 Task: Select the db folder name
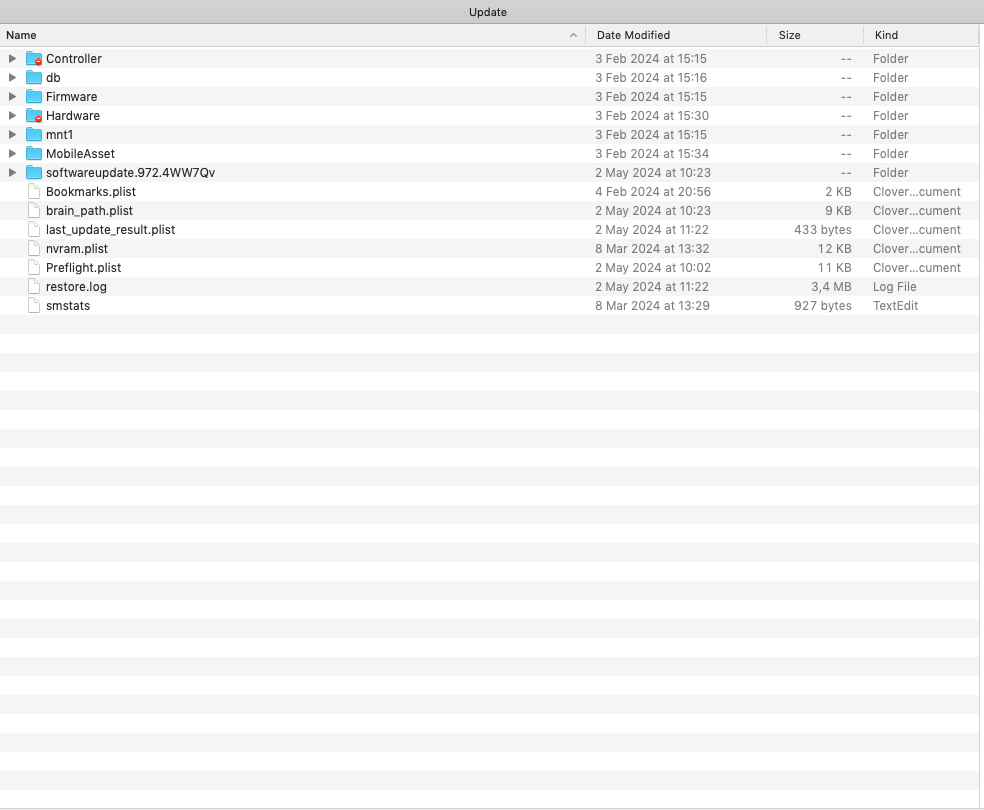(53, 78)
